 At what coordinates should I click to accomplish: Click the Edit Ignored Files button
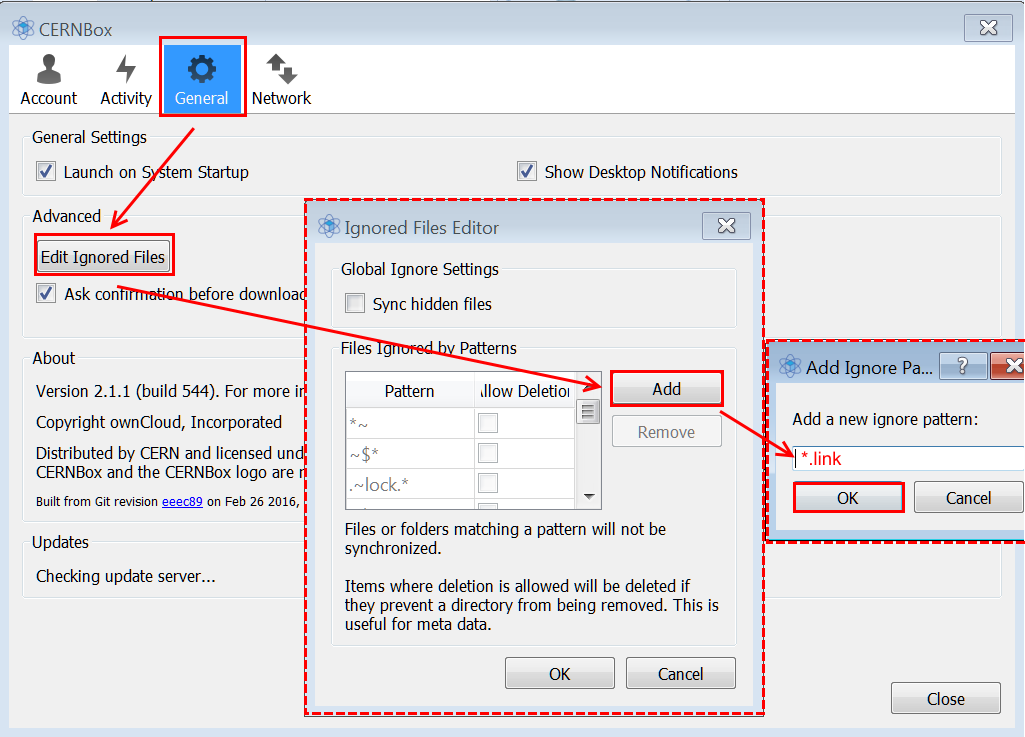pyautogui.click(x=103, y=257)
